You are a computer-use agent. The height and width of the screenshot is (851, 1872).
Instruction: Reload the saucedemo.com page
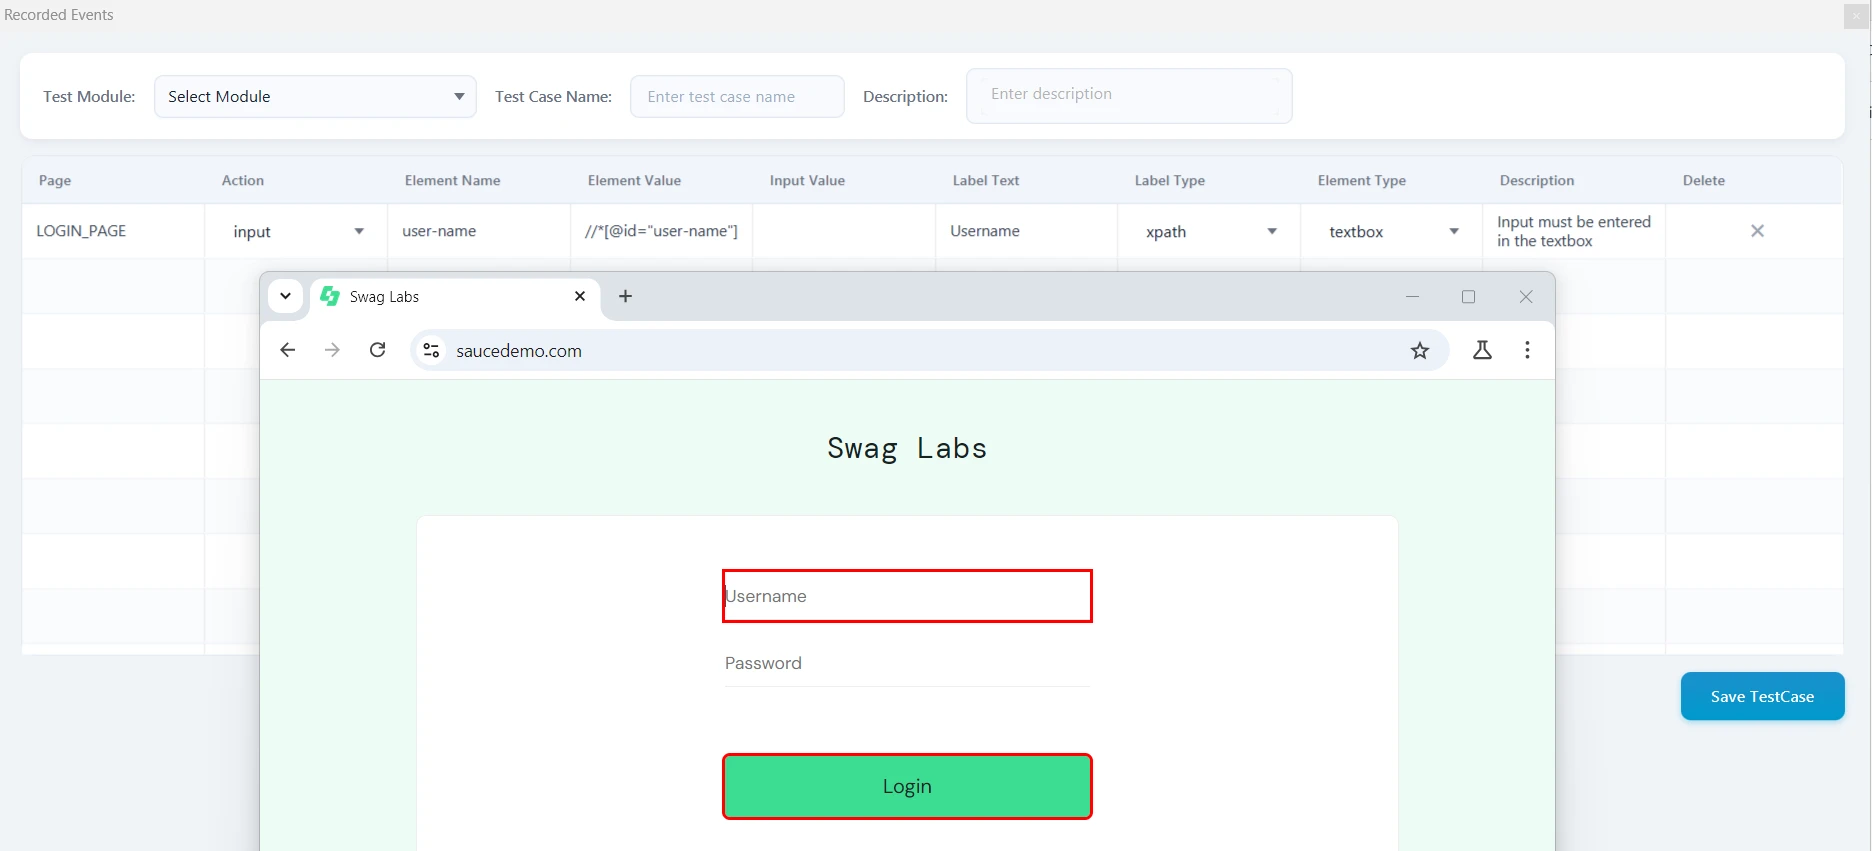coord(377,350)
